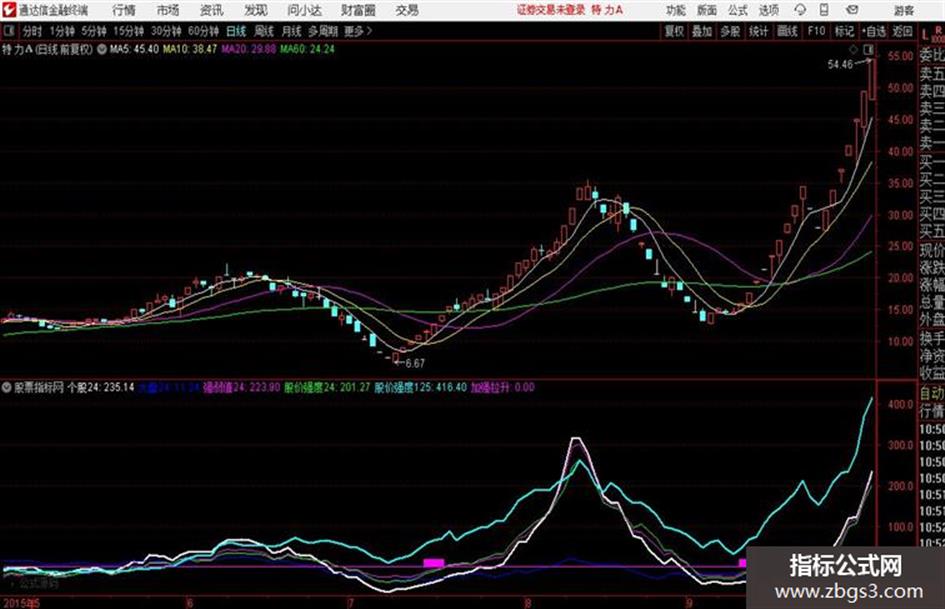Click the 股价强度125: 416.40 indicator value
945x609 pixels.
(421, 387)
